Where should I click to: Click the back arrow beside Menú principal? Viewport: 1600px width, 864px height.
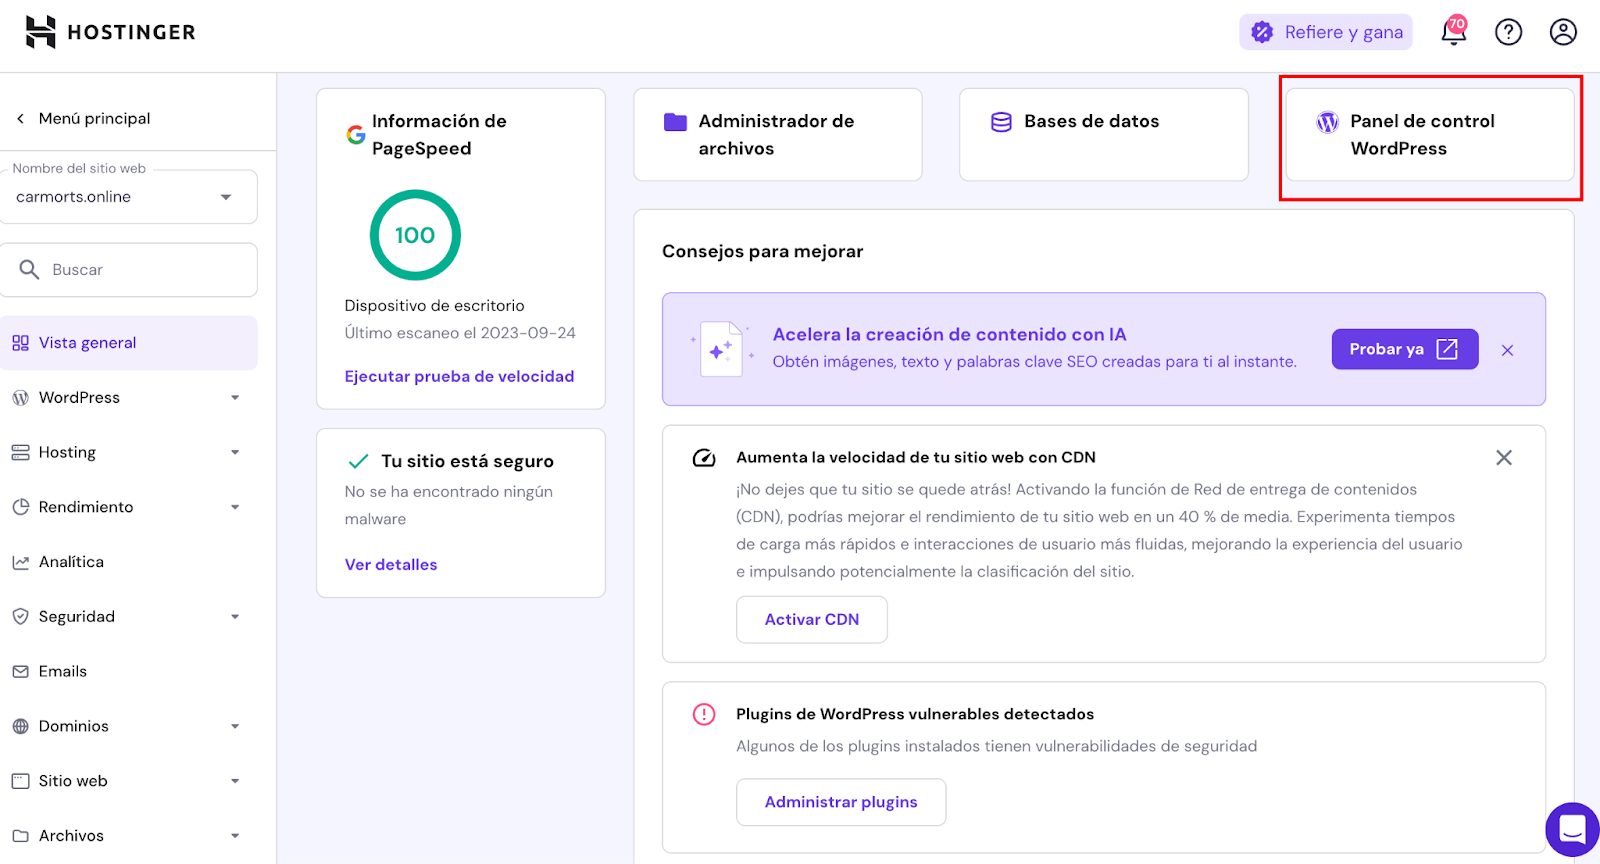coord(20,118)
